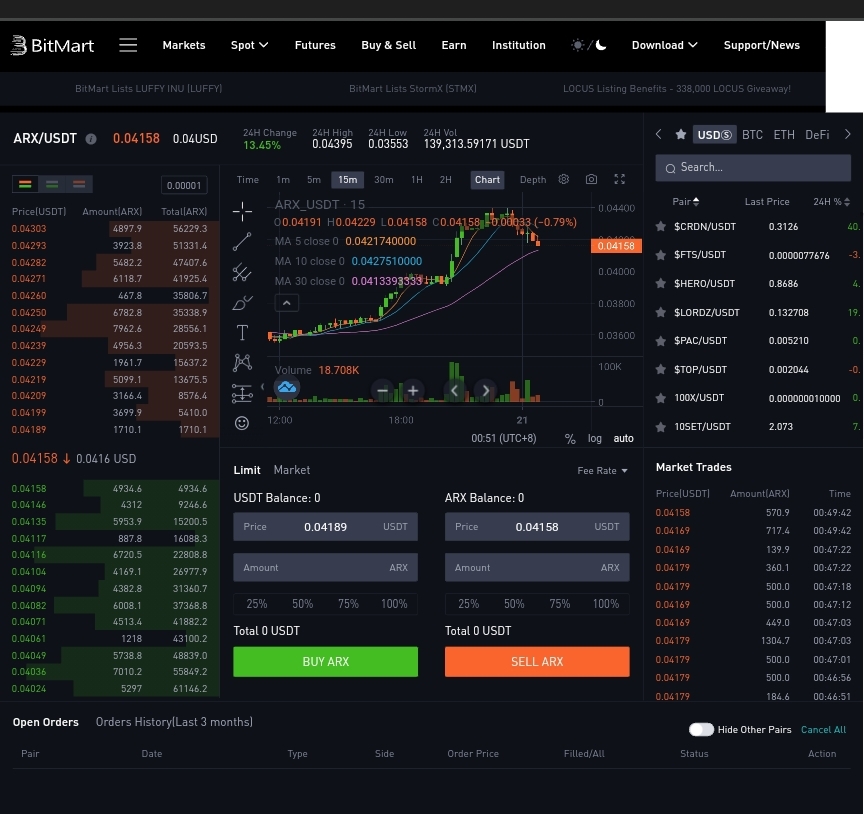Sort the list by Pair
864x814 pixels.
pyautogui.click(x=685, y=202)
